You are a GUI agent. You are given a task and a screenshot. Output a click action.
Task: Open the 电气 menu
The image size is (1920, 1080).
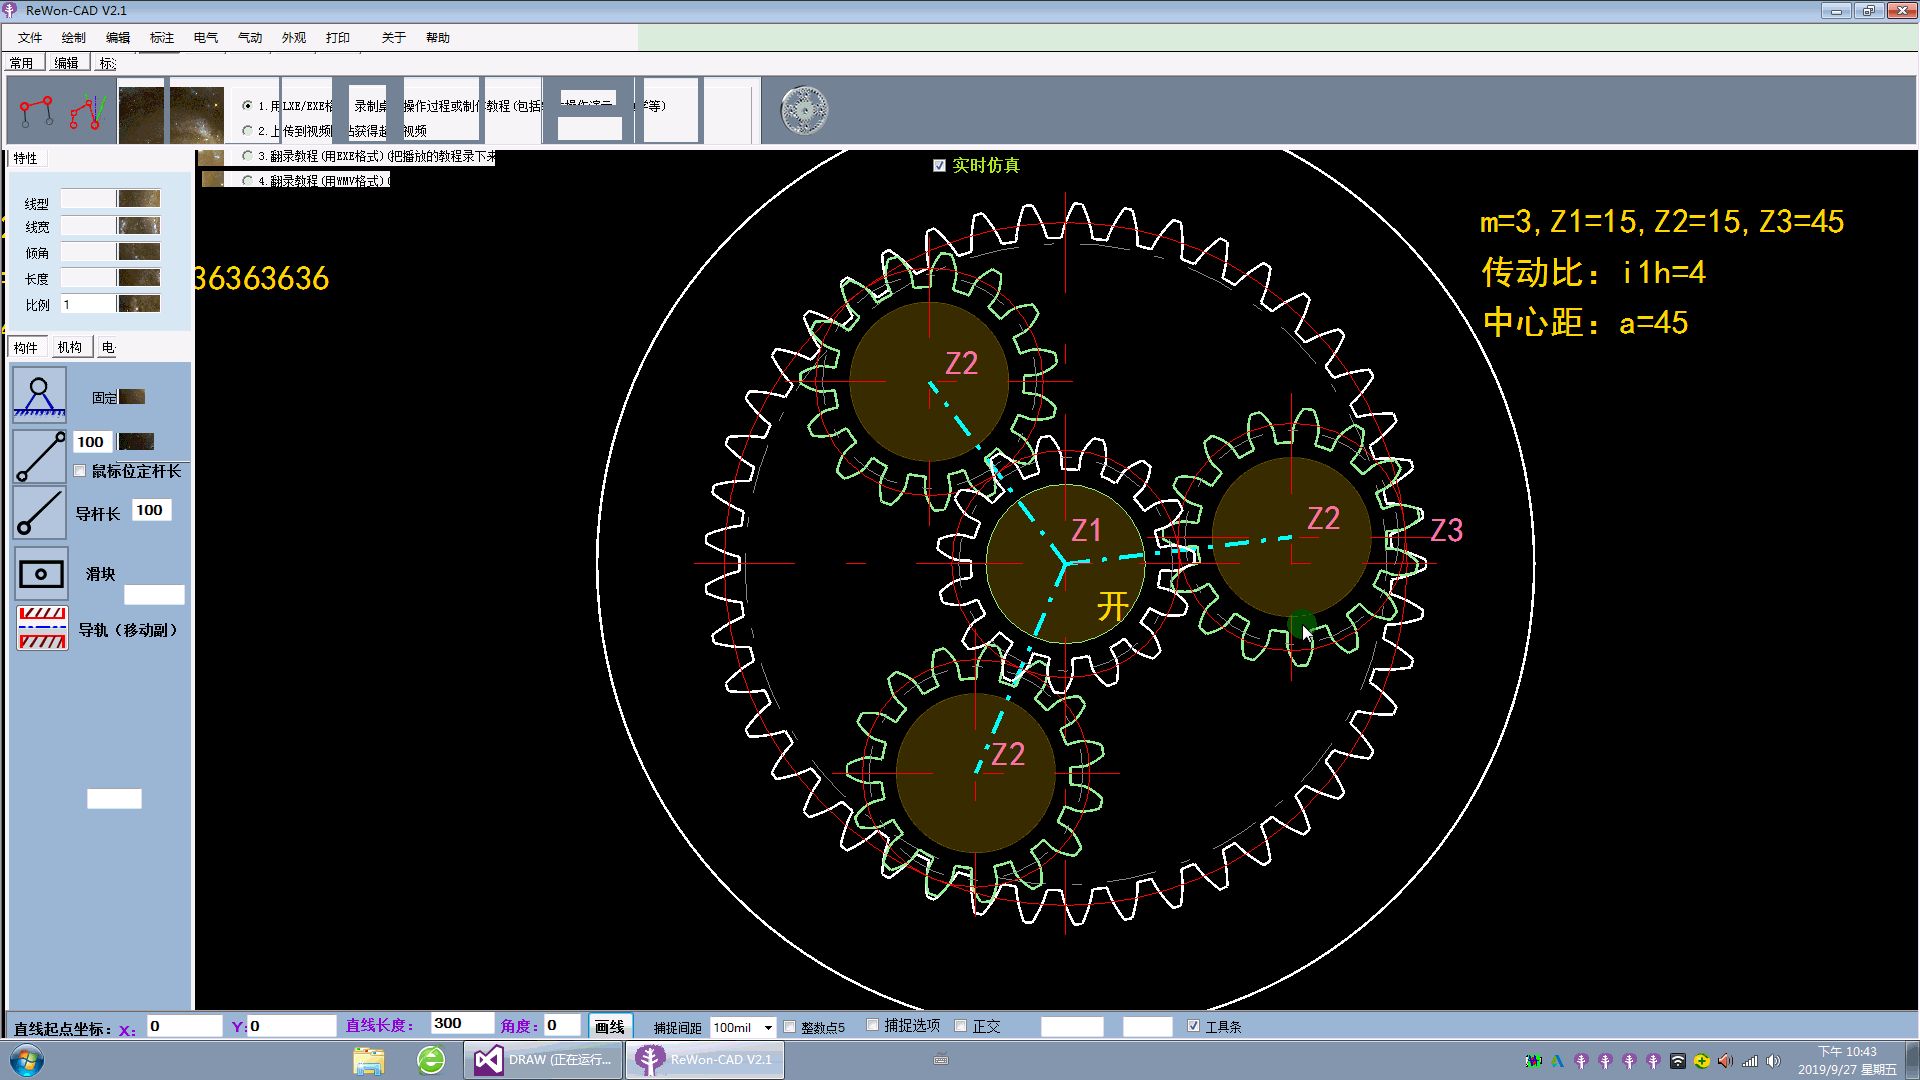tap(206, 38)
